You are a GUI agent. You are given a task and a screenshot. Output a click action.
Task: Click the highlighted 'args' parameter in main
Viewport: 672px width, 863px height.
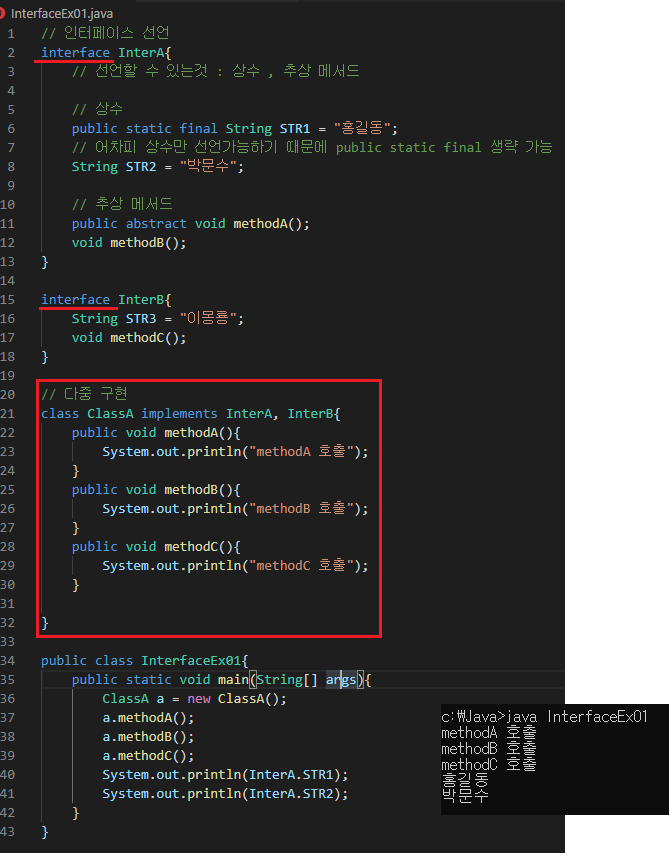(x=341, y=680)
